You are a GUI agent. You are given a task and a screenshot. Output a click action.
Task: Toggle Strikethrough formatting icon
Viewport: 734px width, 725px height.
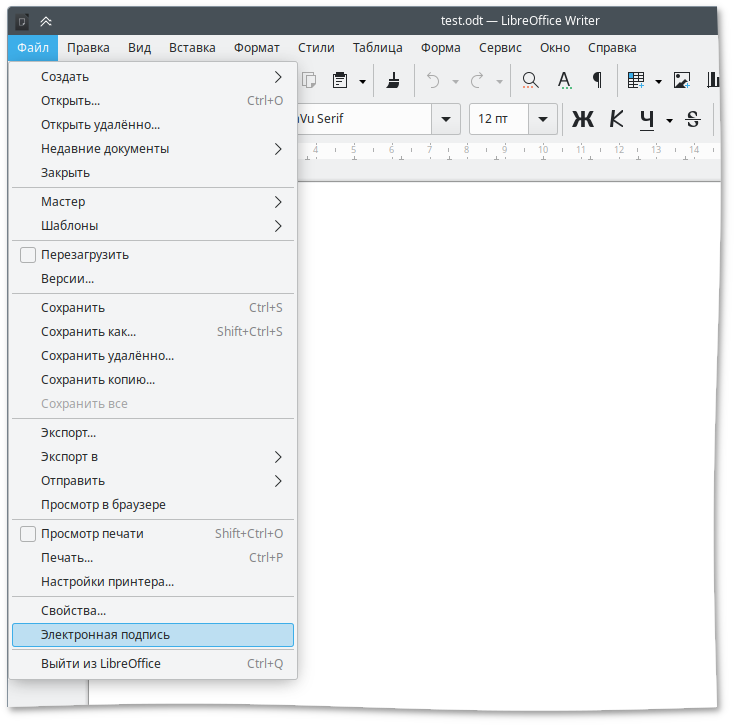click(693, 119)
